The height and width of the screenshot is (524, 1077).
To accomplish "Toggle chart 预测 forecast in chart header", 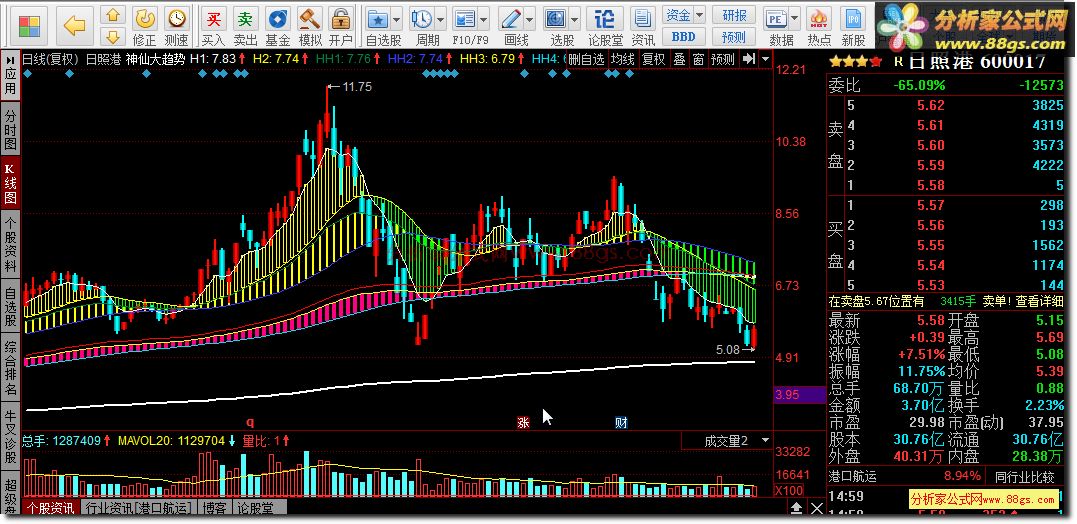I will (723, 60).
